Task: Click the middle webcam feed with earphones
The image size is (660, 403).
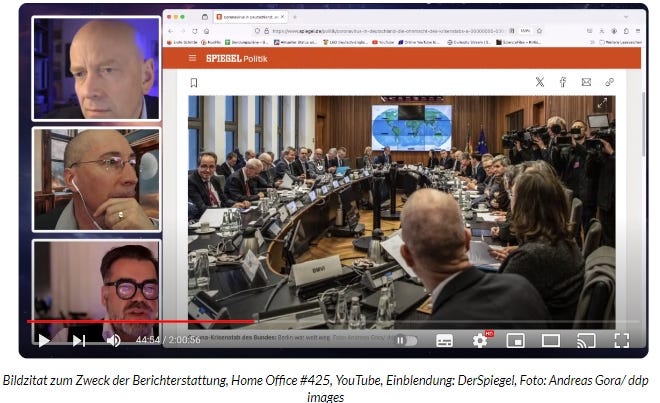Action: (x=96, y=179)
